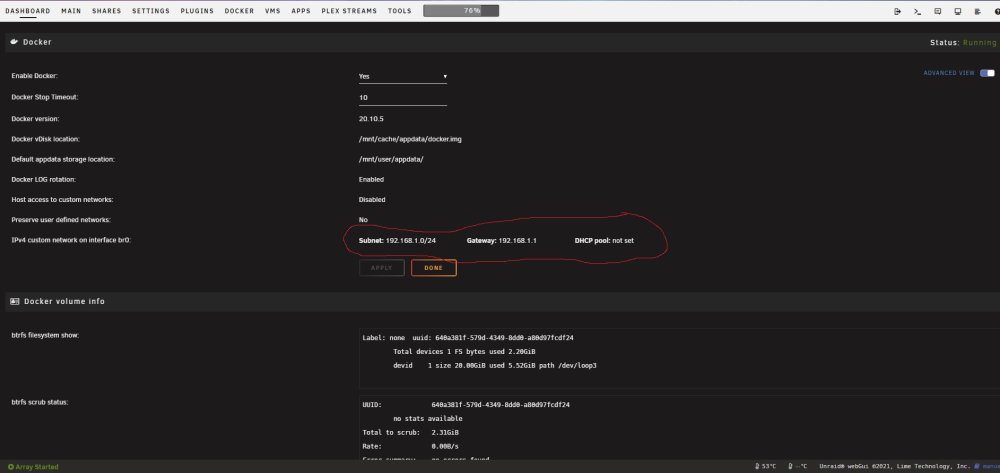Open the Docker tab
The width and height of the screenshot is (1000, 473).
click(239, 11)
